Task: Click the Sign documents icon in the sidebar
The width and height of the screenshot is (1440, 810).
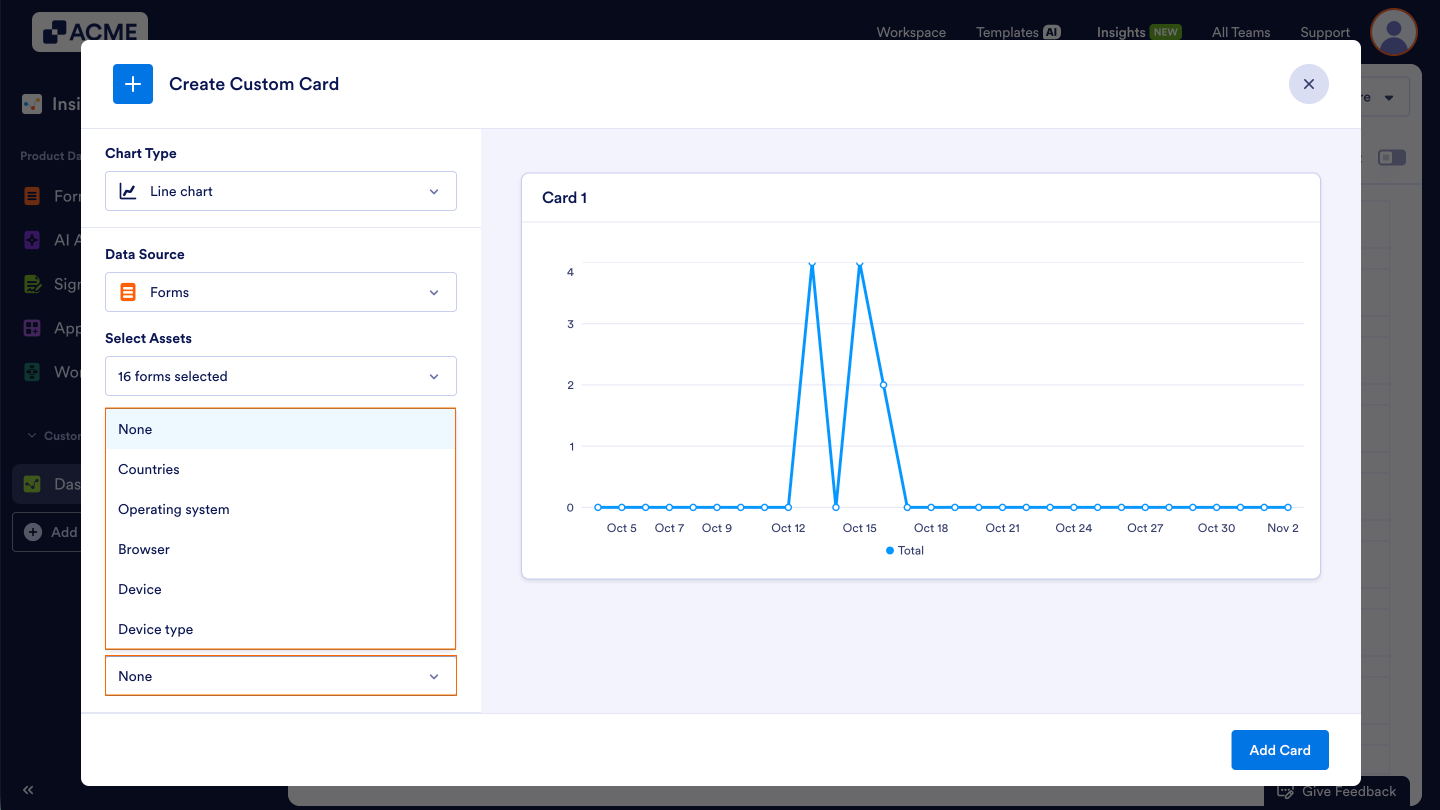Action: click(30, 284)
